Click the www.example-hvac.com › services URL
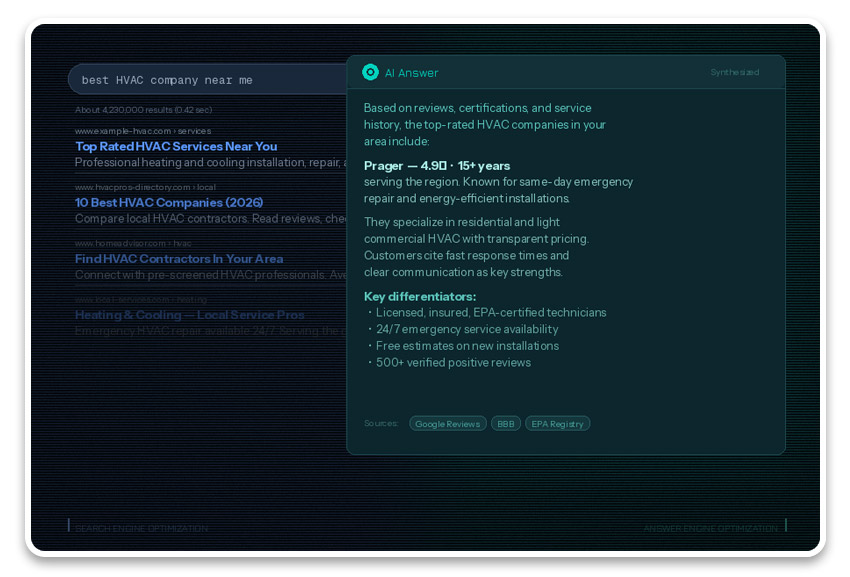850x577 pixels. coord(143,131)
